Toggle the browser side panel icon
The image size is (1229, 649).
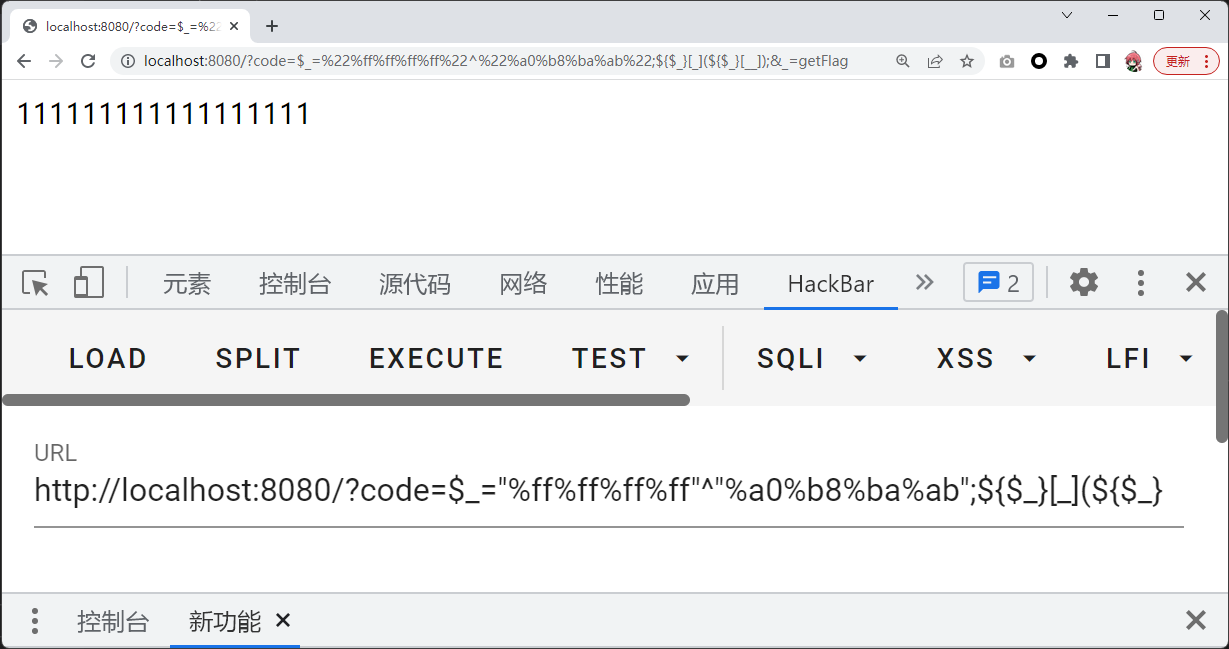[1103, 61]
